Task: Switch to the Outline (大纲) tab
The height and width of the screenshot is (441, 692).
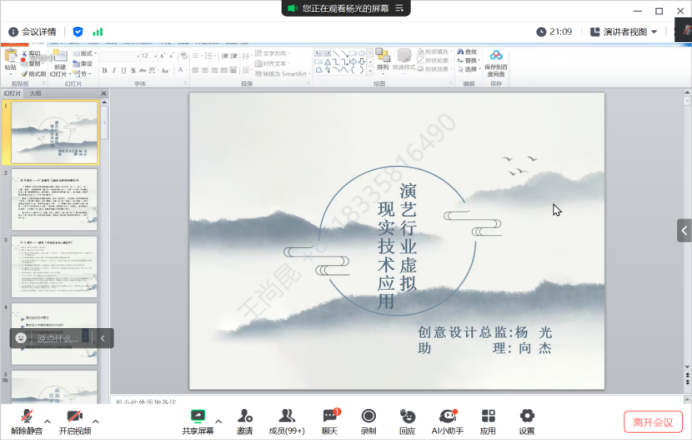Action: [x=36, y=93]
